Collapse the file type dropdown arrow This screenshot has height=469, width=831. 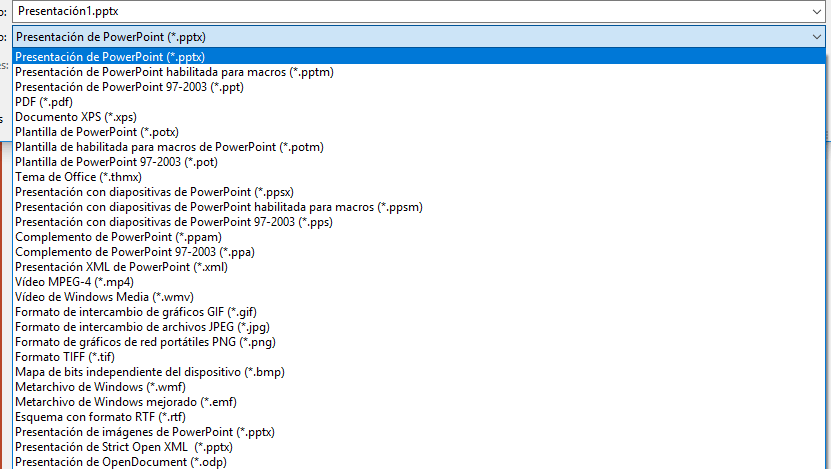816,37
